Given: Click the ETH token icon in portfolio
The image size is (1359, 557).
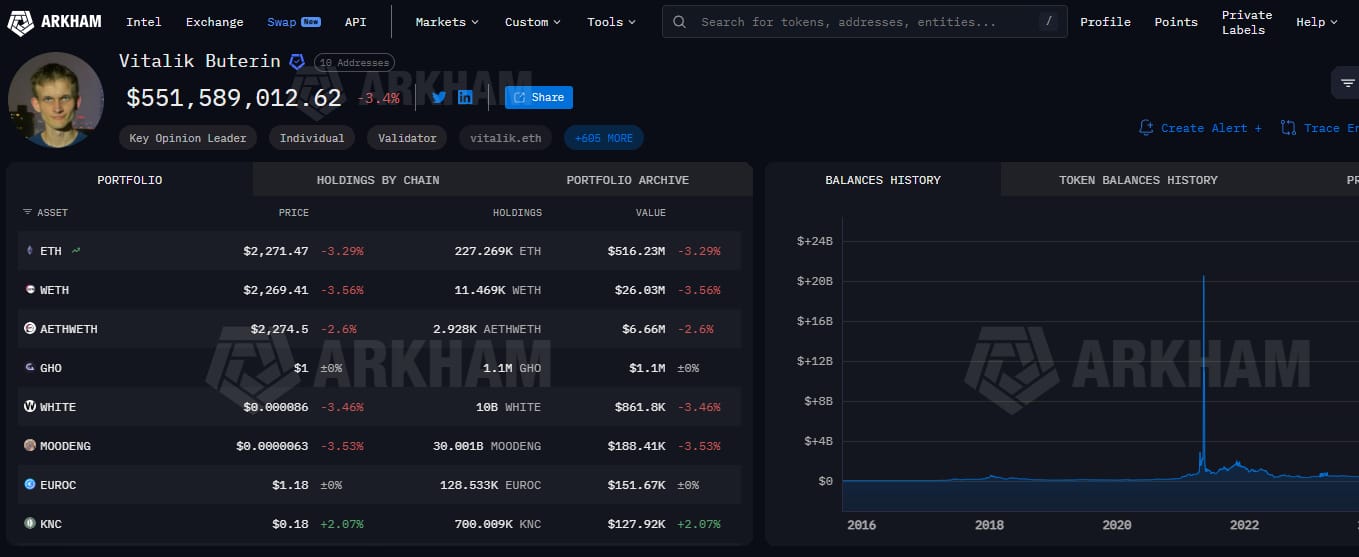Looking at the screenshot, I should click(x=29, y=251).
